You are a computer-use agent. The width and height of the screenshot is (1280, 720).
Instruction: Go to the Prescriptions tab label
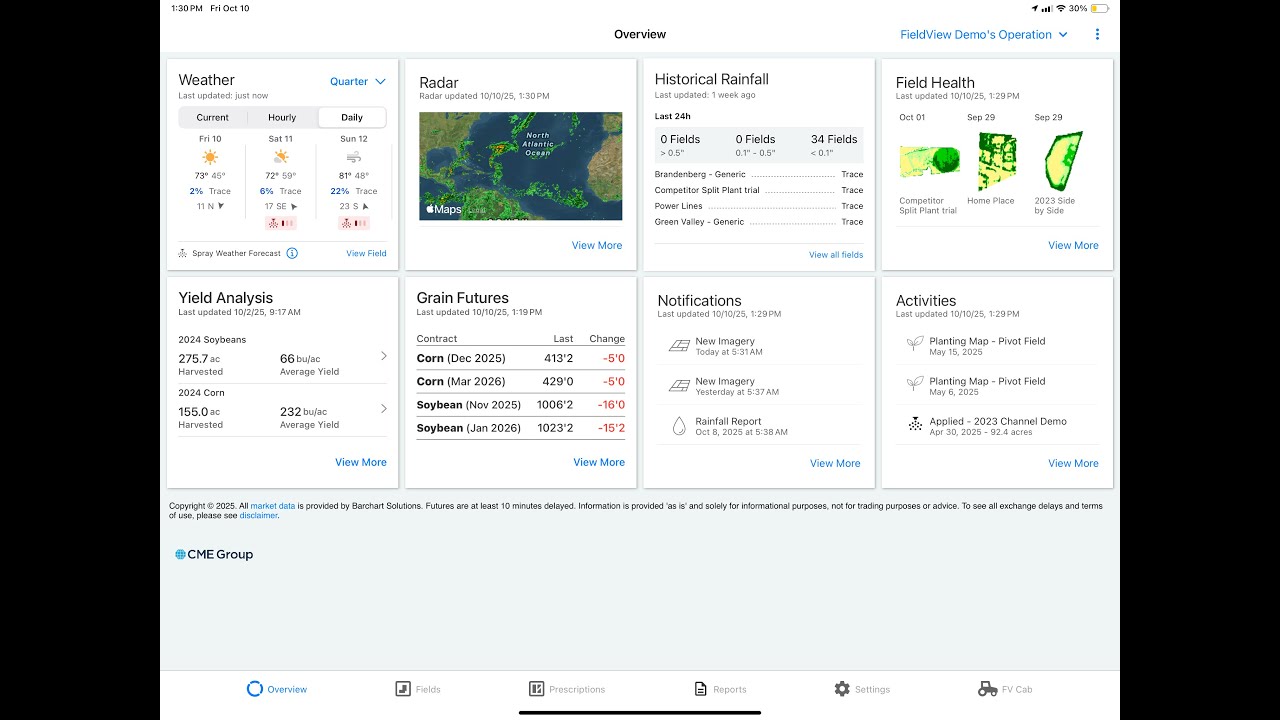(x=577, y=690)
